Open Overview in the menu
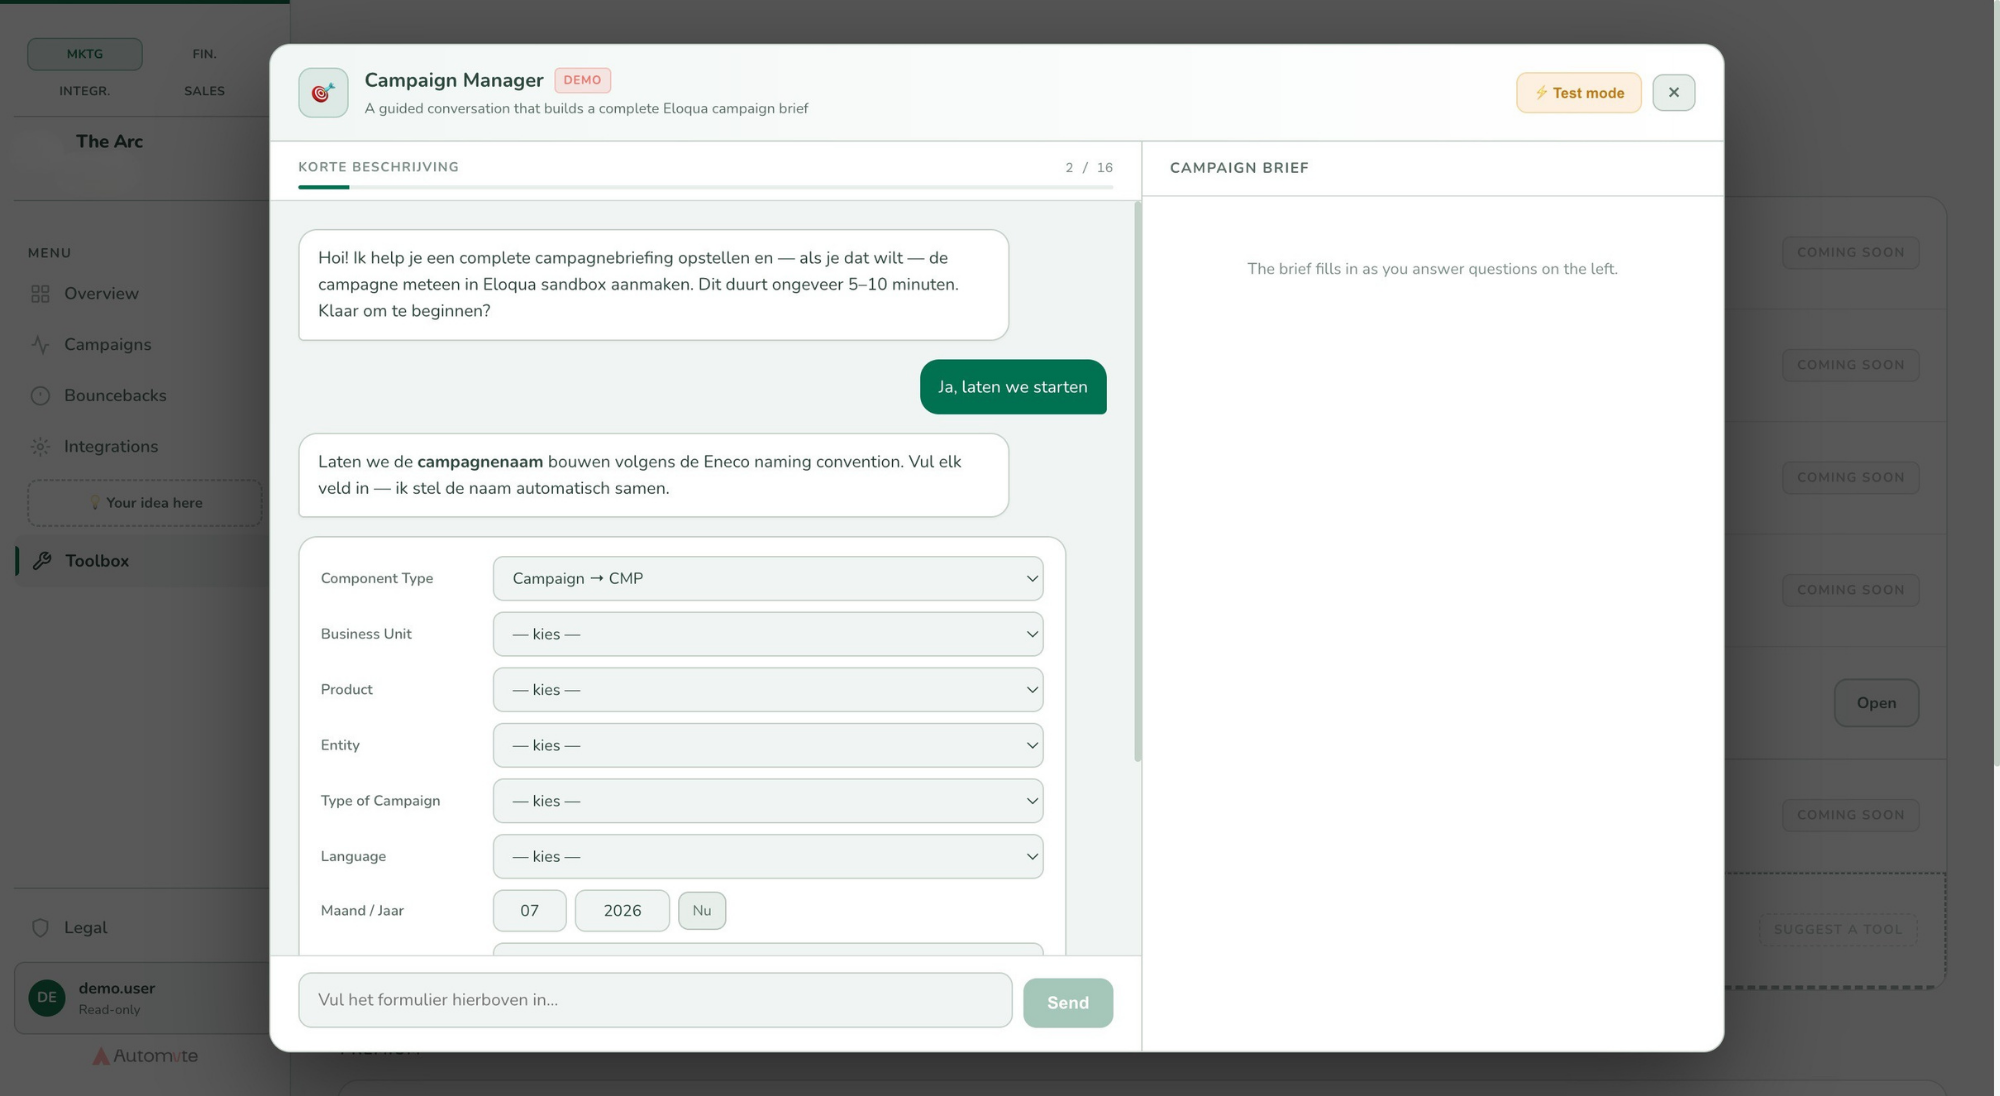2000x1096 pixels. (x=101, y=294)
